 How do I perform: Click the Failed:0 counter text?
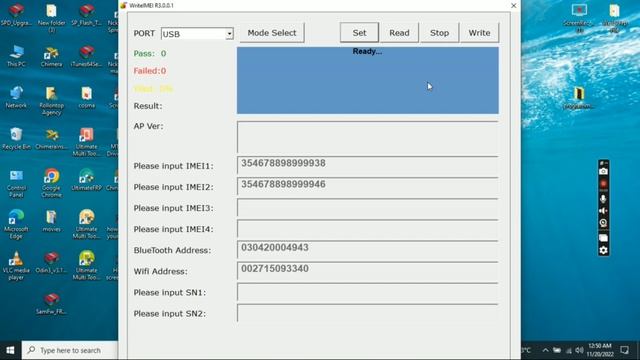[x=150, y=71]
